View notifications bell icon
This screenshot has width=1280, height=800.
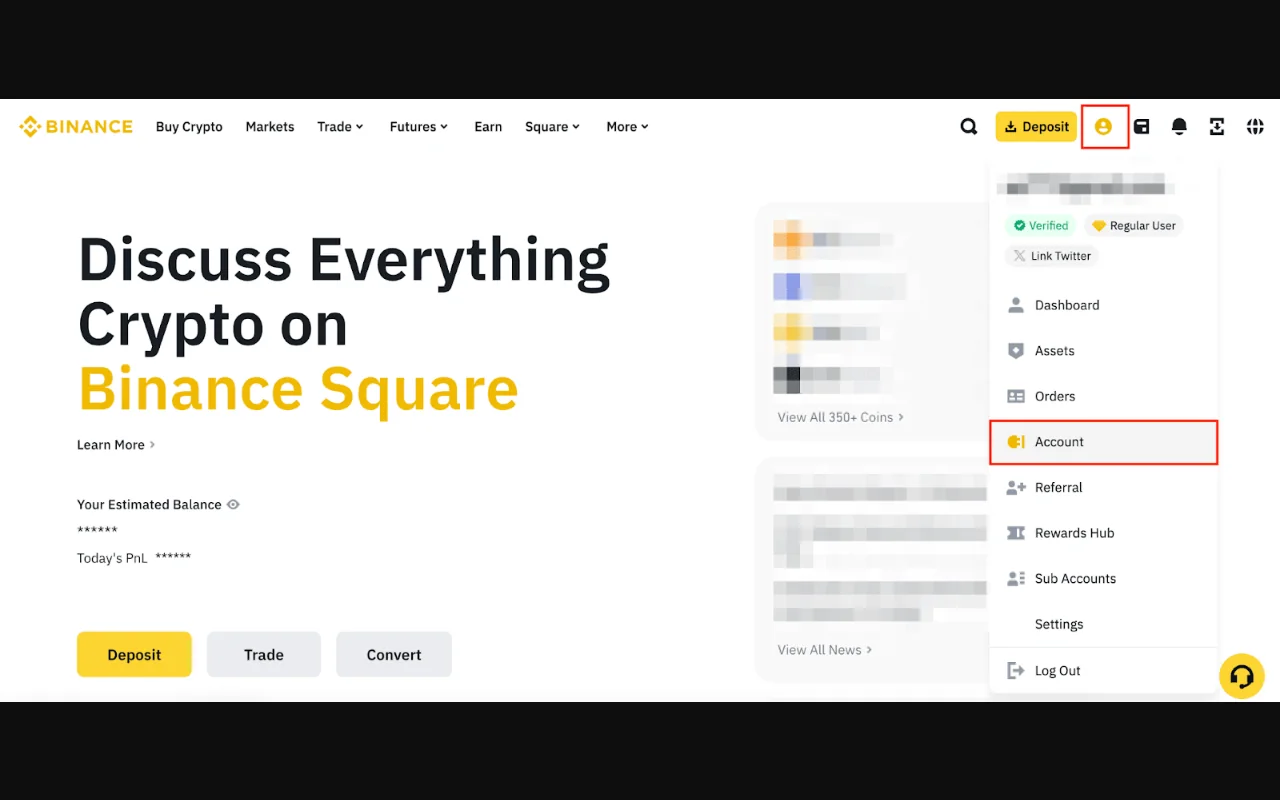(1179, 126)
